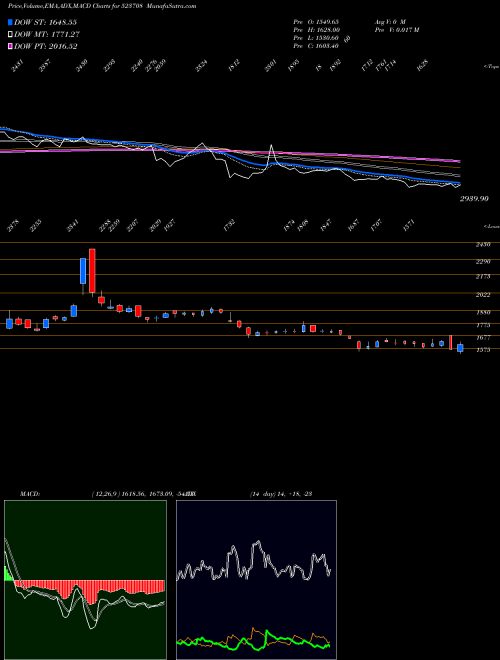Click the white DOW MT legend swatch
Image resolution: width=500 pixels, height=660 pixels.
[x=11, y=35]
